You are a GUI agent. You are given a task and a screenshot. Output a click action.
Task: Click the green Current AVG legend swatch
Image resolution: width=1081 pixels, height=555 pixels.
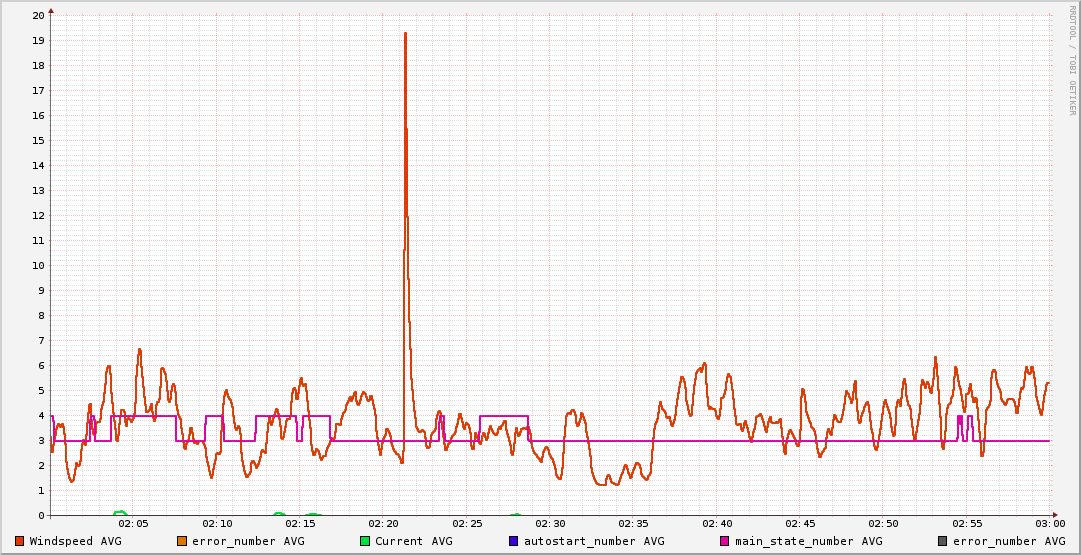tap(365, 541)
